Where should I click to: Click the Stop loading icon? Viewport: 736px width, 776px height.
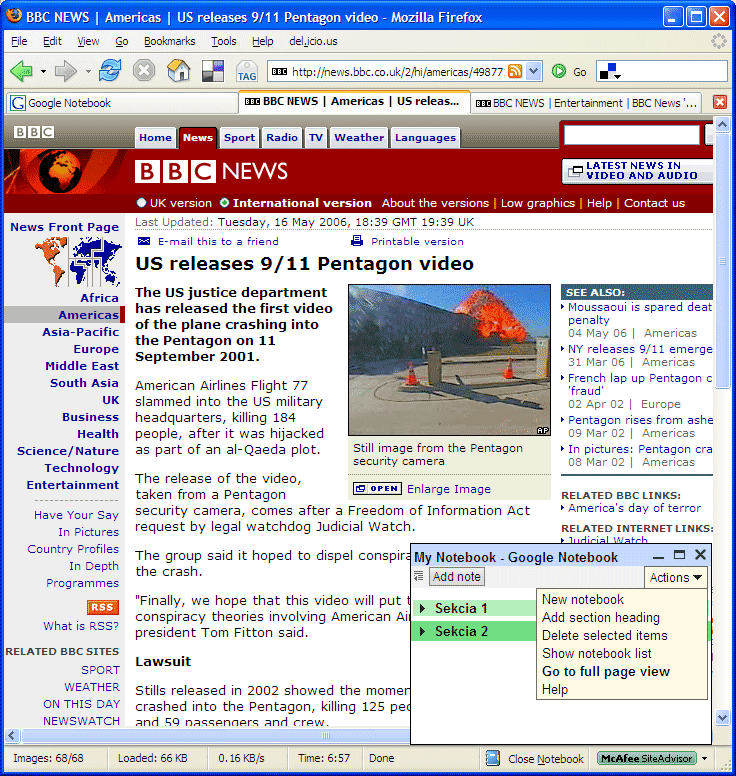click(144, 71)
